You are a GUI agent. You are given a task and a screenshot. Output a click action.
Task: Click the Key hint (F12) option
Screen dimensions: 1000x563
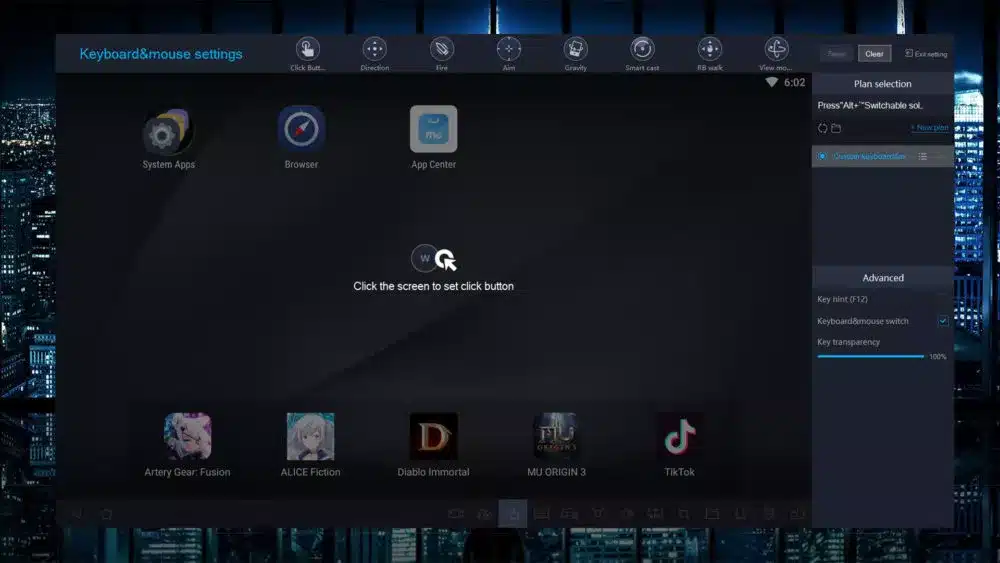point(842,299)
